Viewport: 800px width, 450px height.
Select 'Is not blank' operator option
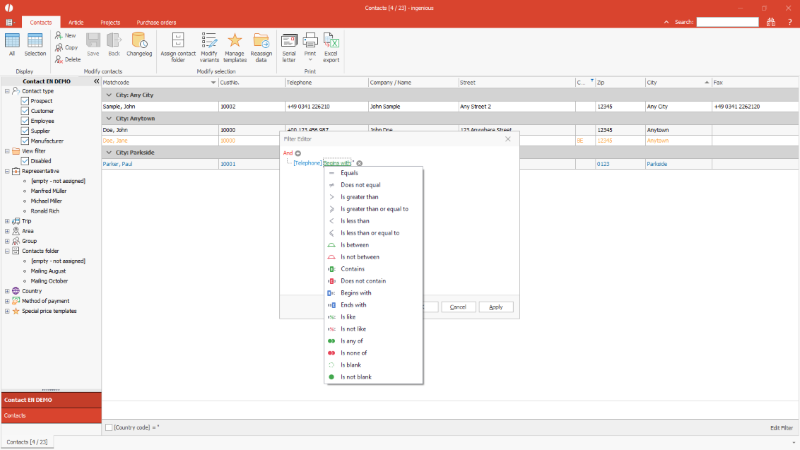pyautogui.click(x=357, y=376)
